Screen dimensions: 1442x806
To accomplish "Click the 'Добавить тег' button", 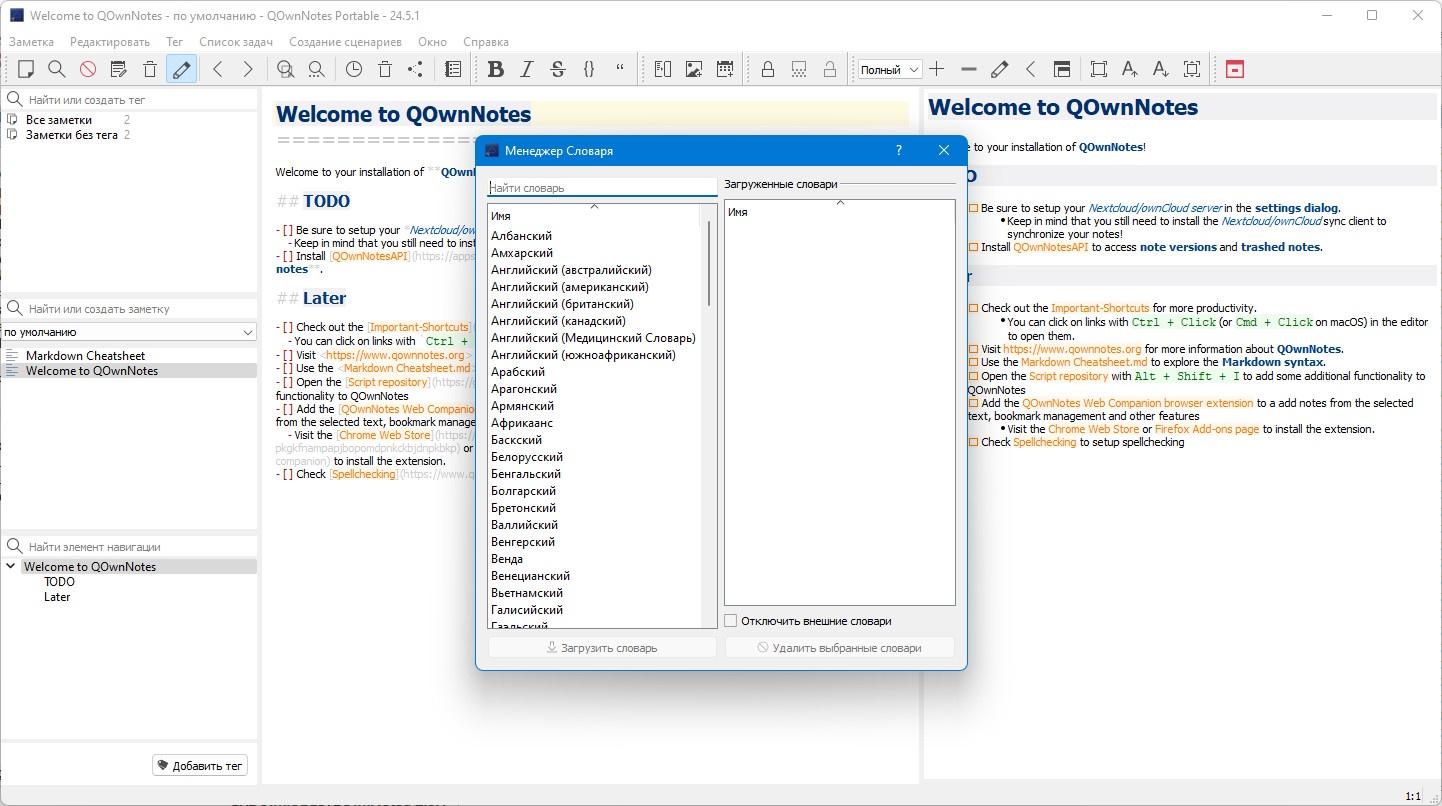I will pos(200,766).
